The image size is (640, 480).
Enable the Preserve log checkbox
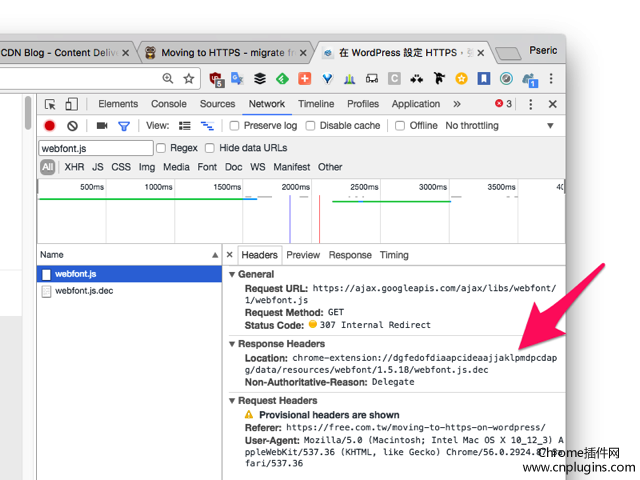(x=234, y=126)
